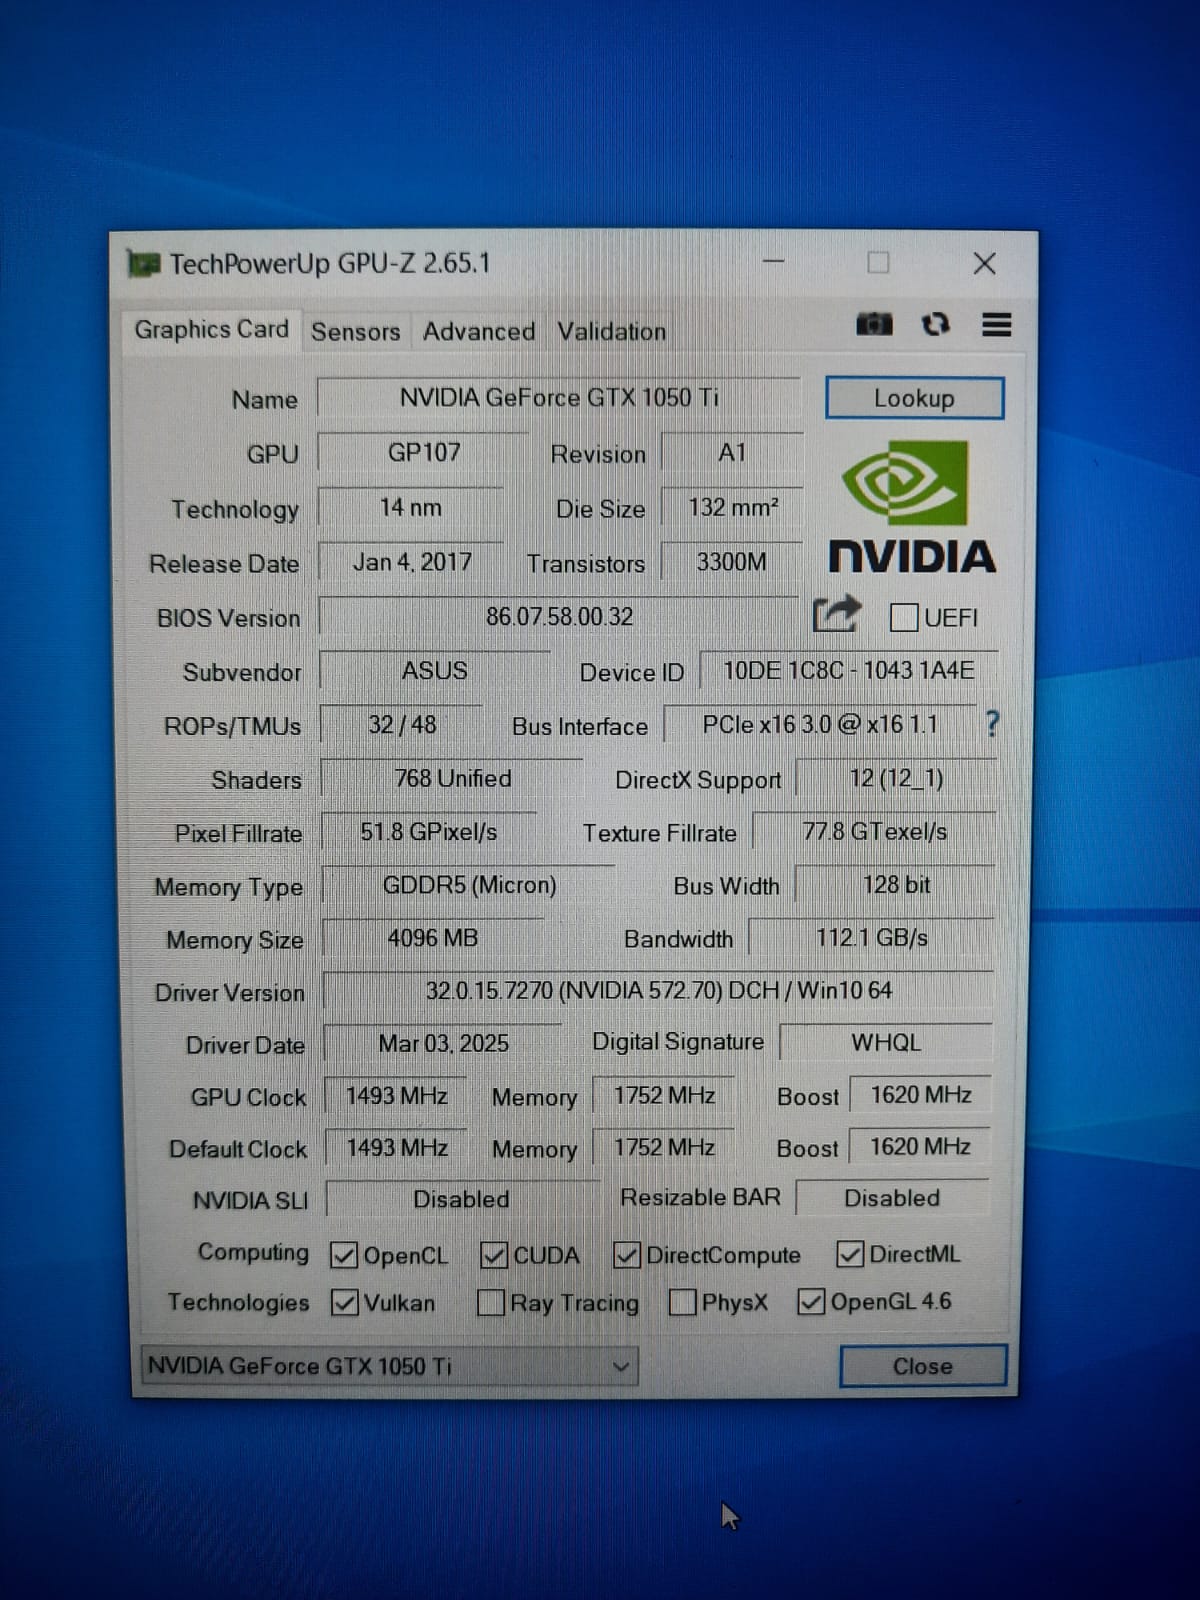The height and width of the screenshot is (1600, 1200).
Task: Click the Bandwidth value 112.1 GB/s
Action: [x=871, y=938]
